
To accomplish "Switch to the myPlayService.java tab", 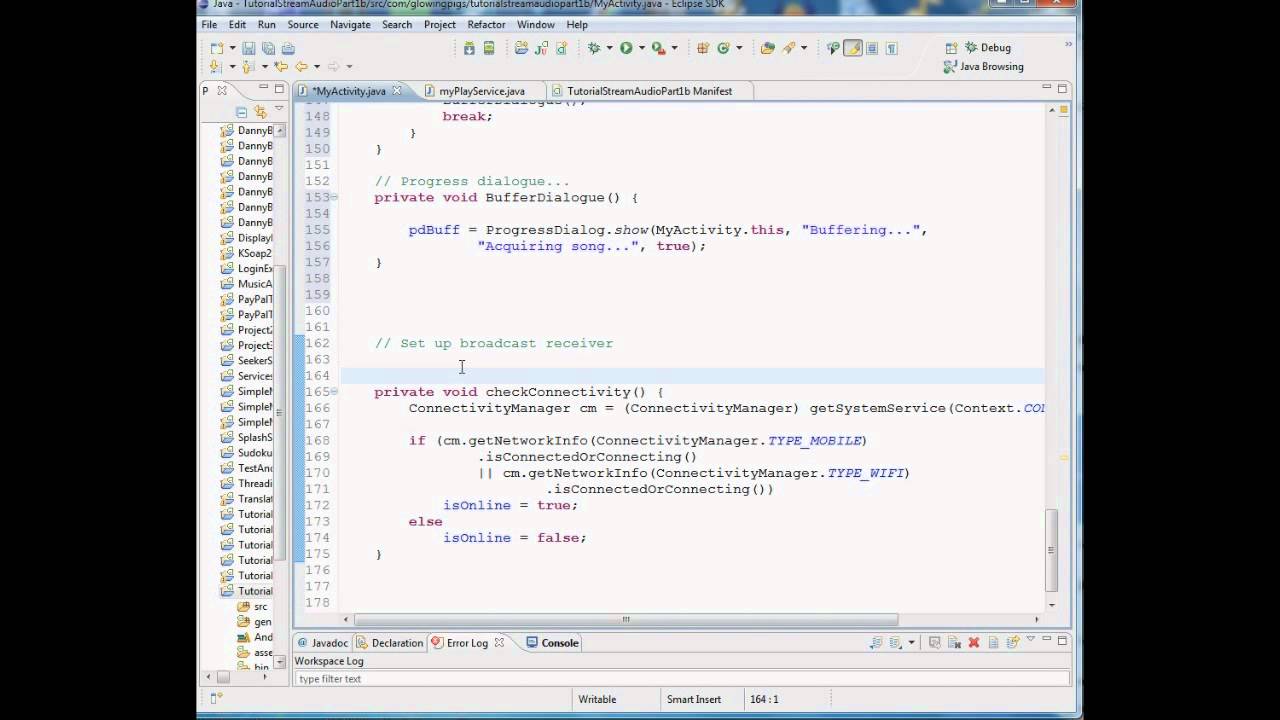I will click(x=481, y=91).
